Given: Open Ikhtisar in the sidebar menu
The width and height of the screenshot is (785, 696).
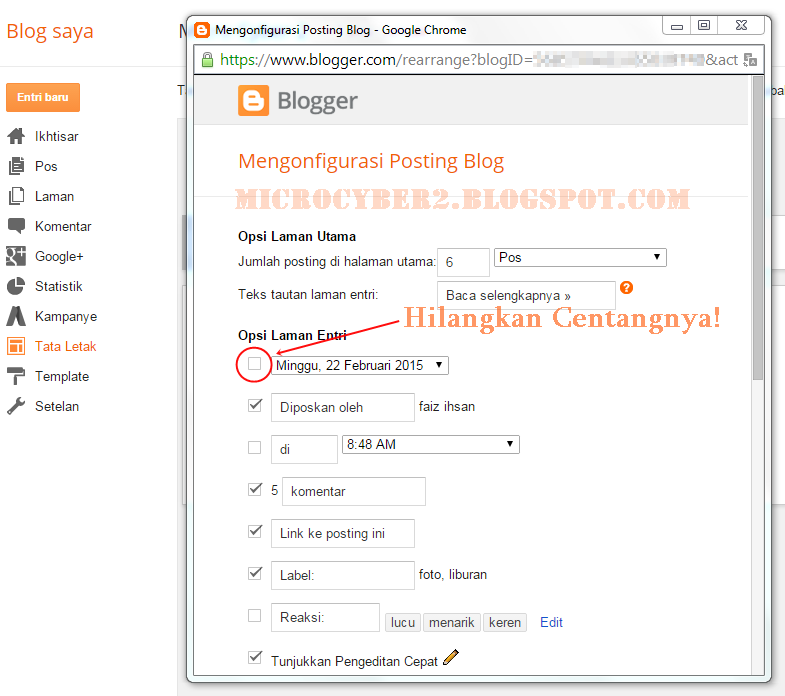Looking at the screenshot, I should click(57, 136).
